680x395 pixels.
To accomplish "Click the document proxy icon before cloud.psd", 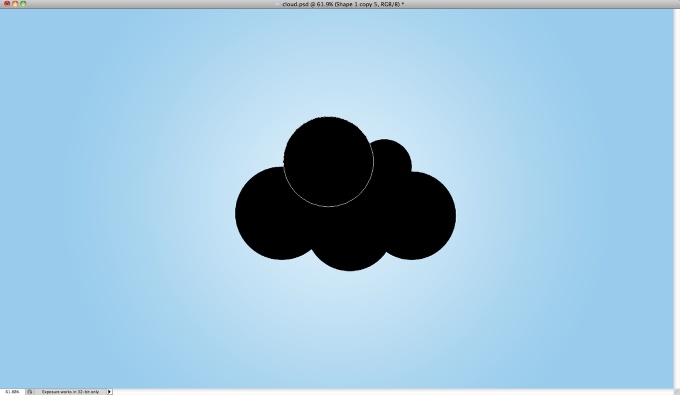I will click(278, 4).
